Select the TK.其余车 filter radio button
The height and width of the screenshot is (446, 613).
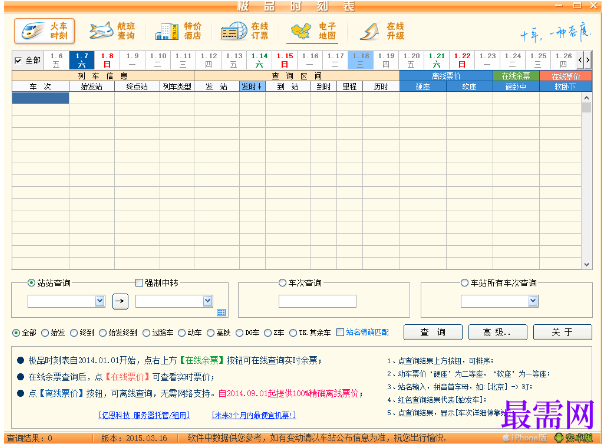pos(293,333)
